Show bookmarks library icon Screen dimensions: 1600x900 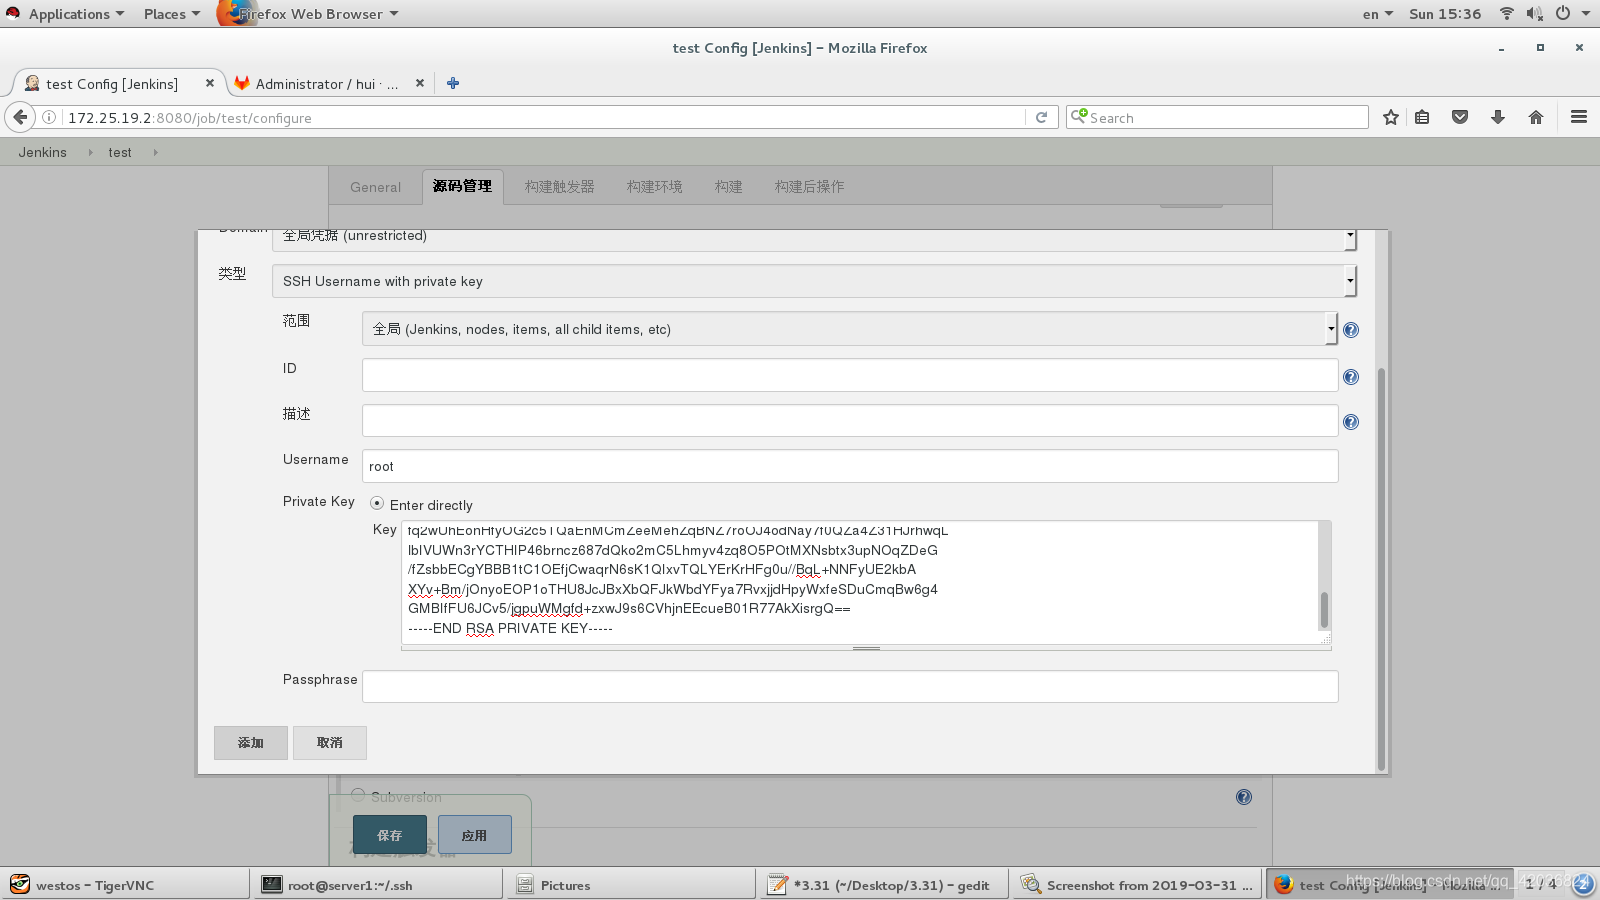point(1422,117)
